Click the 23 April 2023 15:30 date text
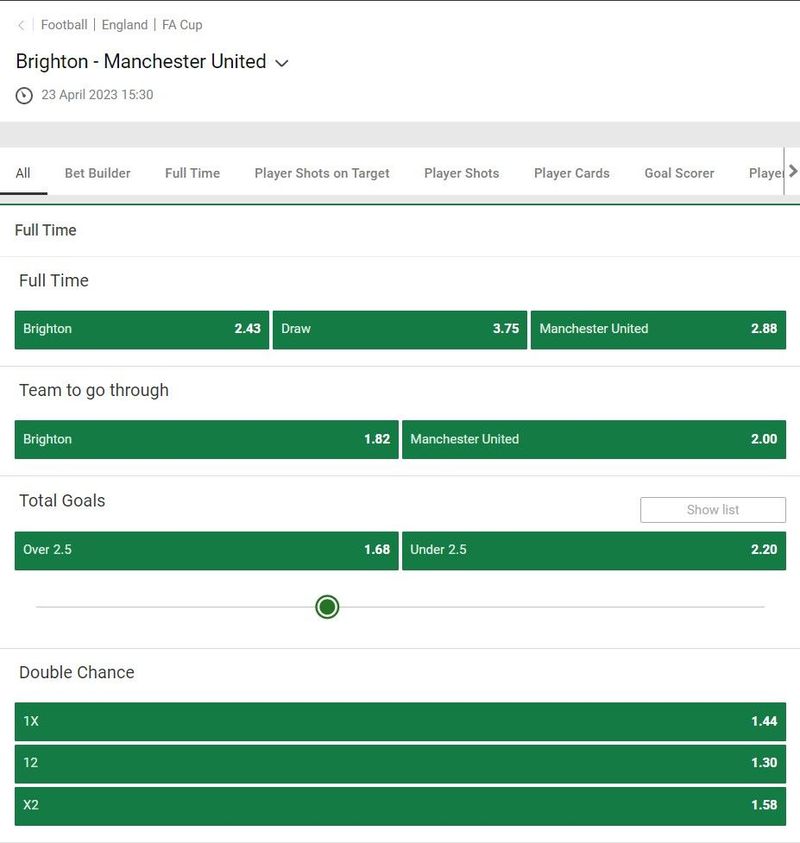Screen dimensions: 800x843 (x=97, y=95)
